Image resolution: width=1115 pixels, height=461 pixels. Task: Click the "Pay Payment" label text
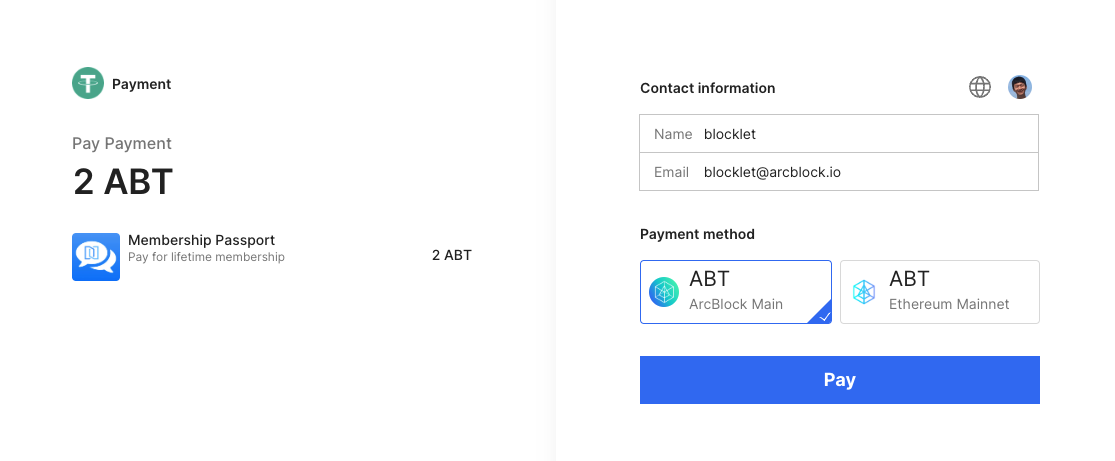point(122,143)
